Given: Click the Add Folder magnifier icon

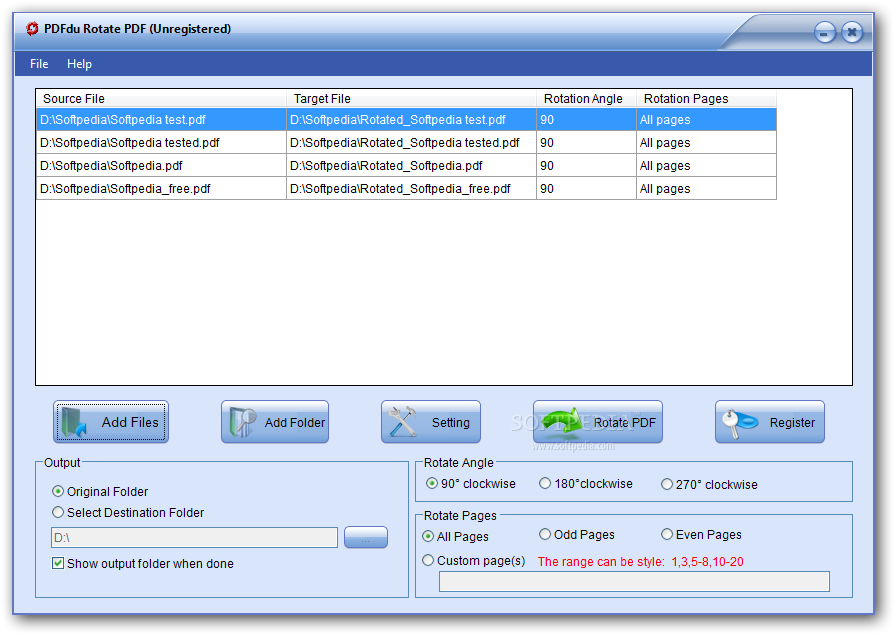Looking at the screenshot, I should click(x=243, y=422).
